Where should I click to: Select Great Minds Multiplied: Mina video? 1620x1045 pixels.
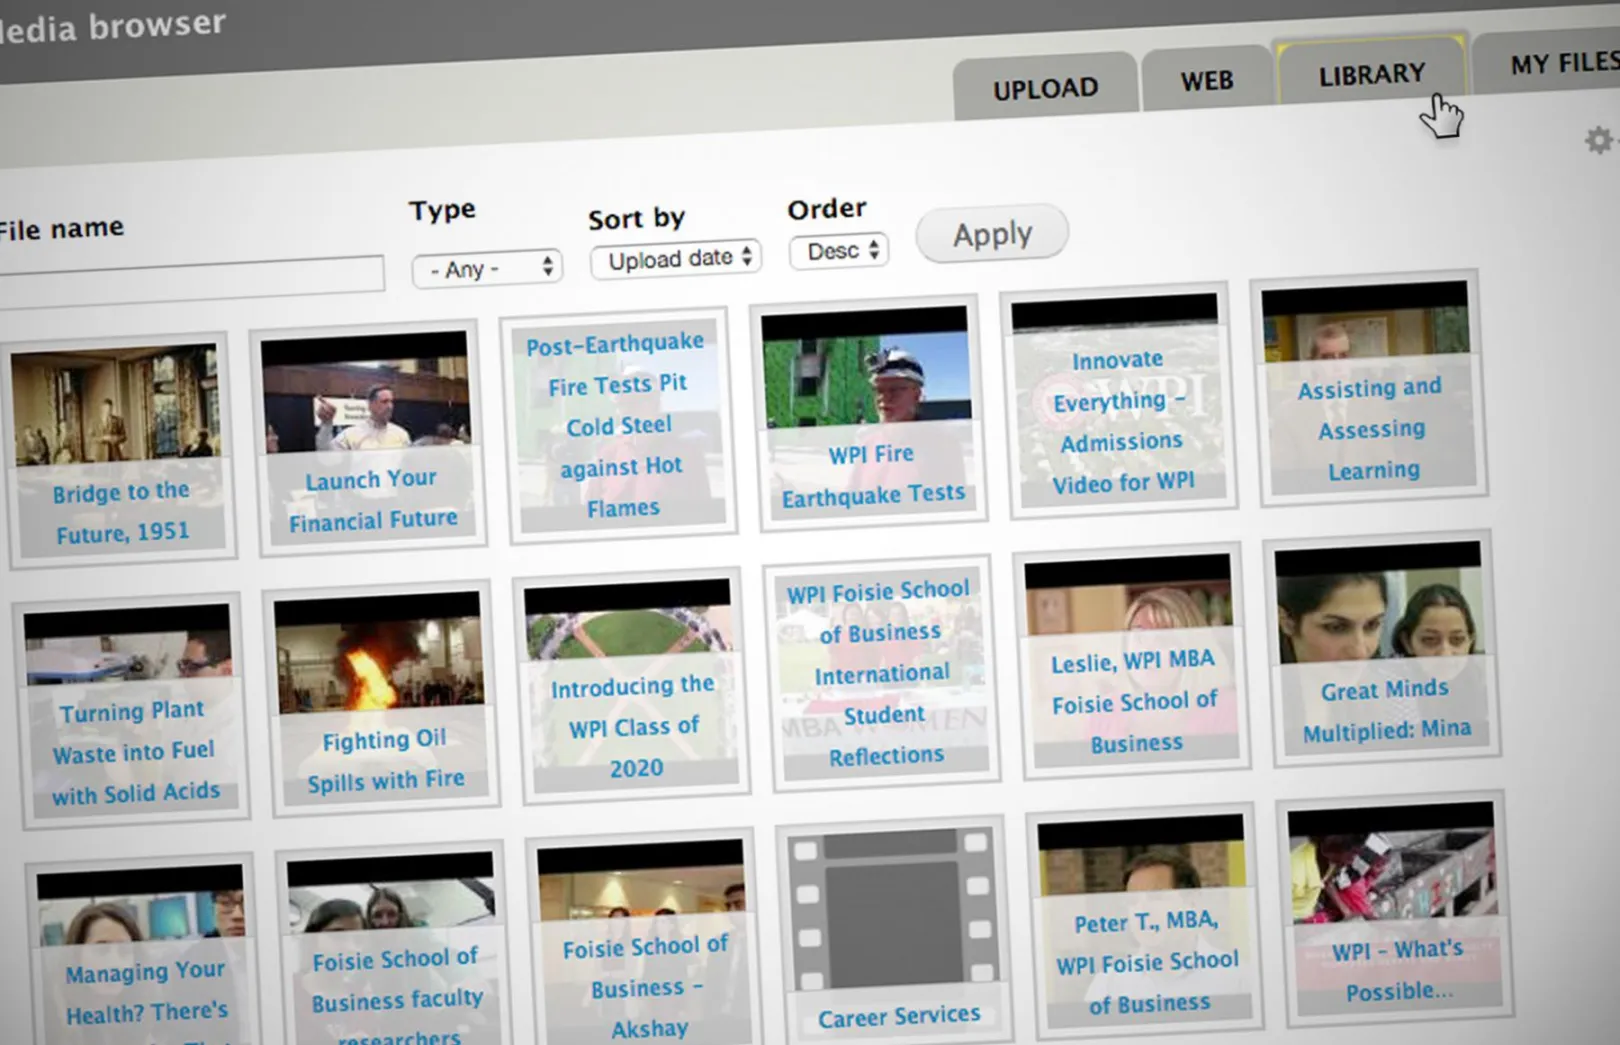pyautogui.click(x=1382, y=648)
